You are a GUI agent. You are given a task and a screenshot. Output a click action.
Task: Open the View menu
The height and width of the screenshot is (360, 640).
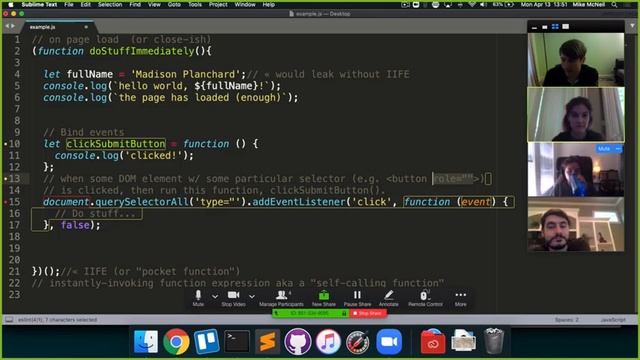click(x=154, y=4)
